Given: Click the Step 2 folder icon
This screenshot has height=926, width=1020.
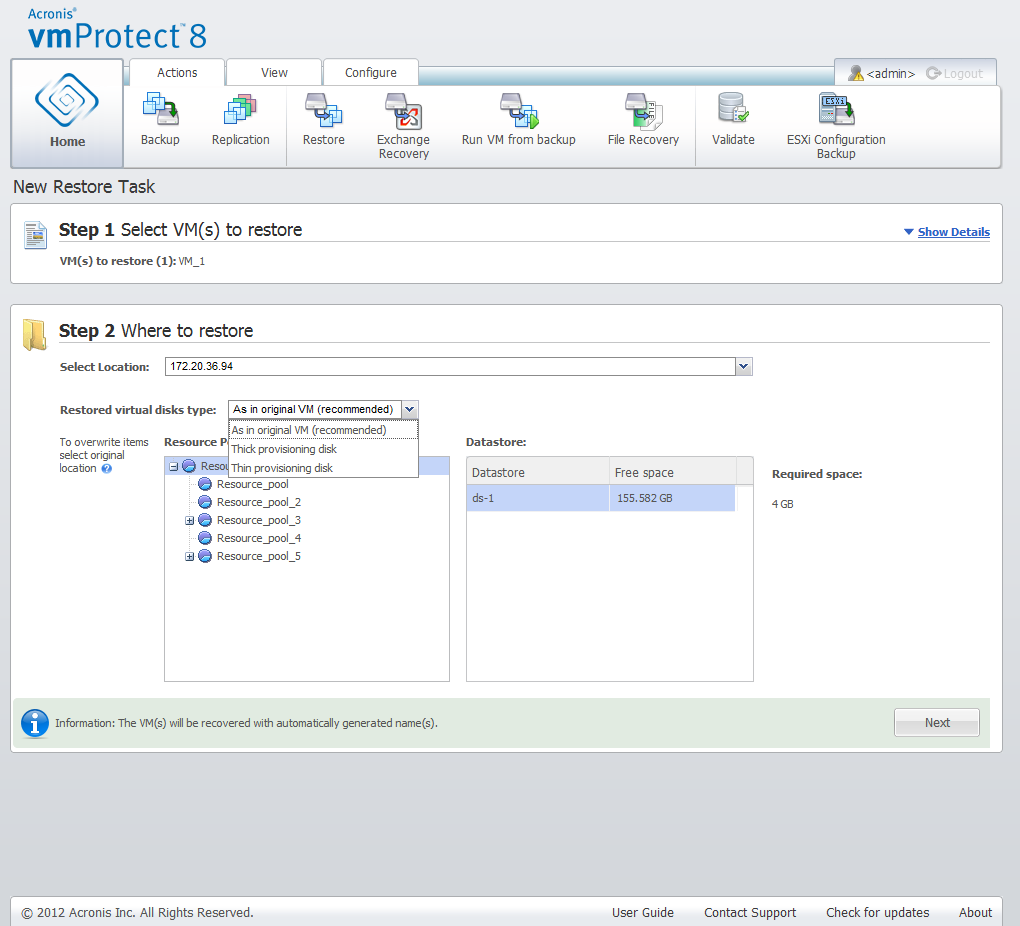Looking at the screenshot, I should point(34,334).
